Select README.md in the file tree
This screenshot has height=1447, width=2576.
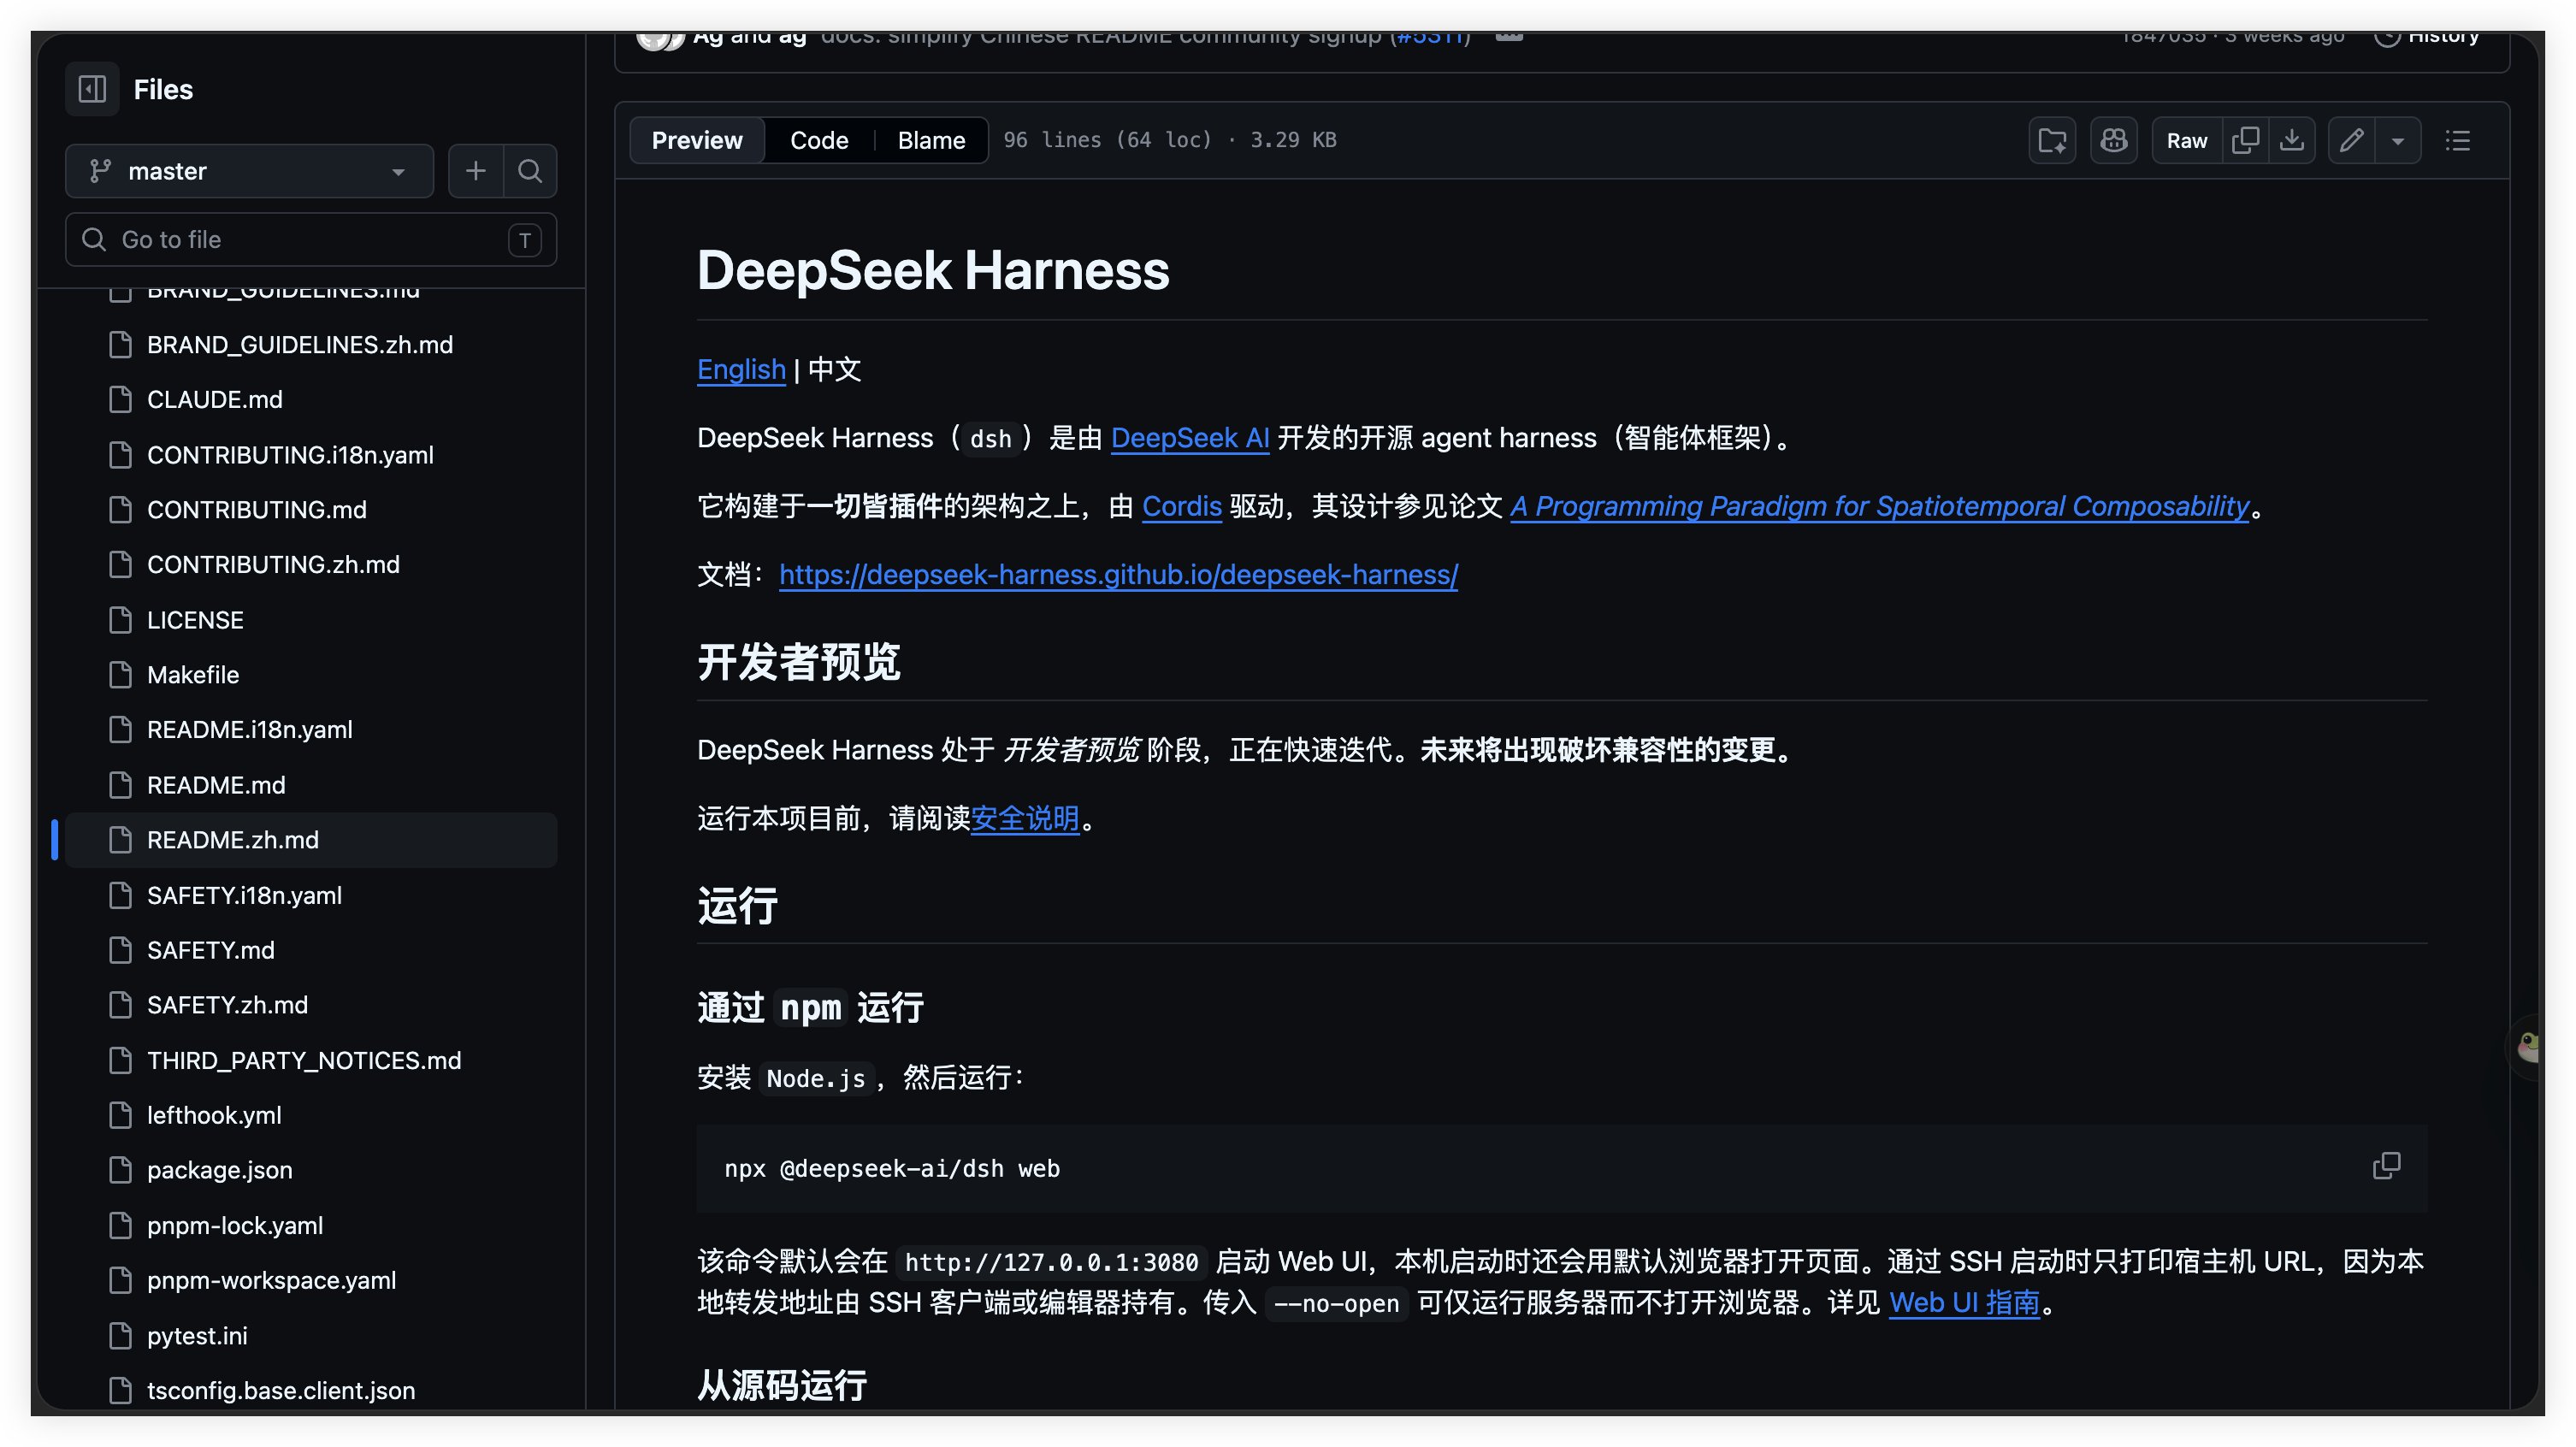click(311, 785)
